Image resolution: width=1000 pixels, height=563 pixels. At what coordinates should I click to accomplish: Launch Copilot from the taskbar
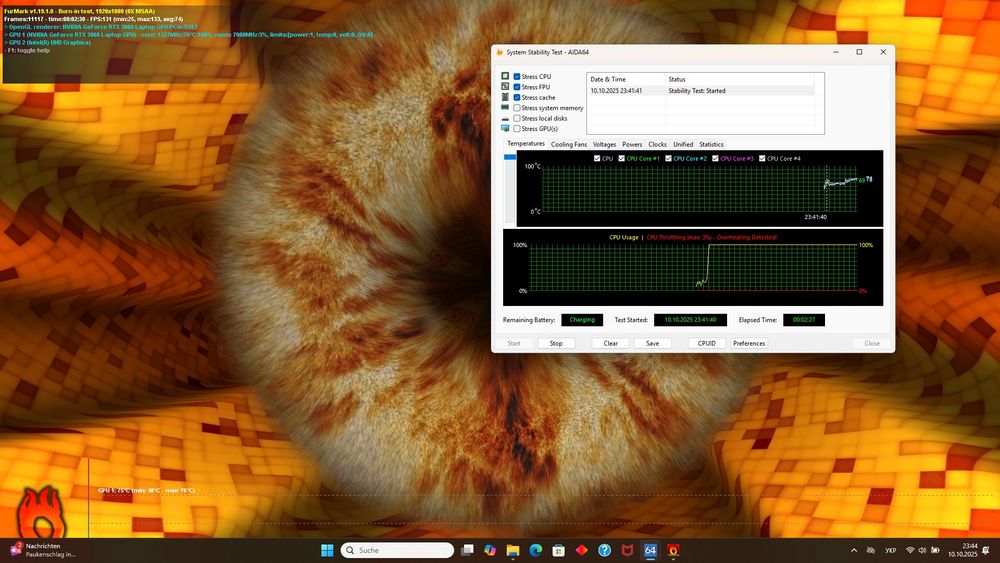[x=490, y=550]
